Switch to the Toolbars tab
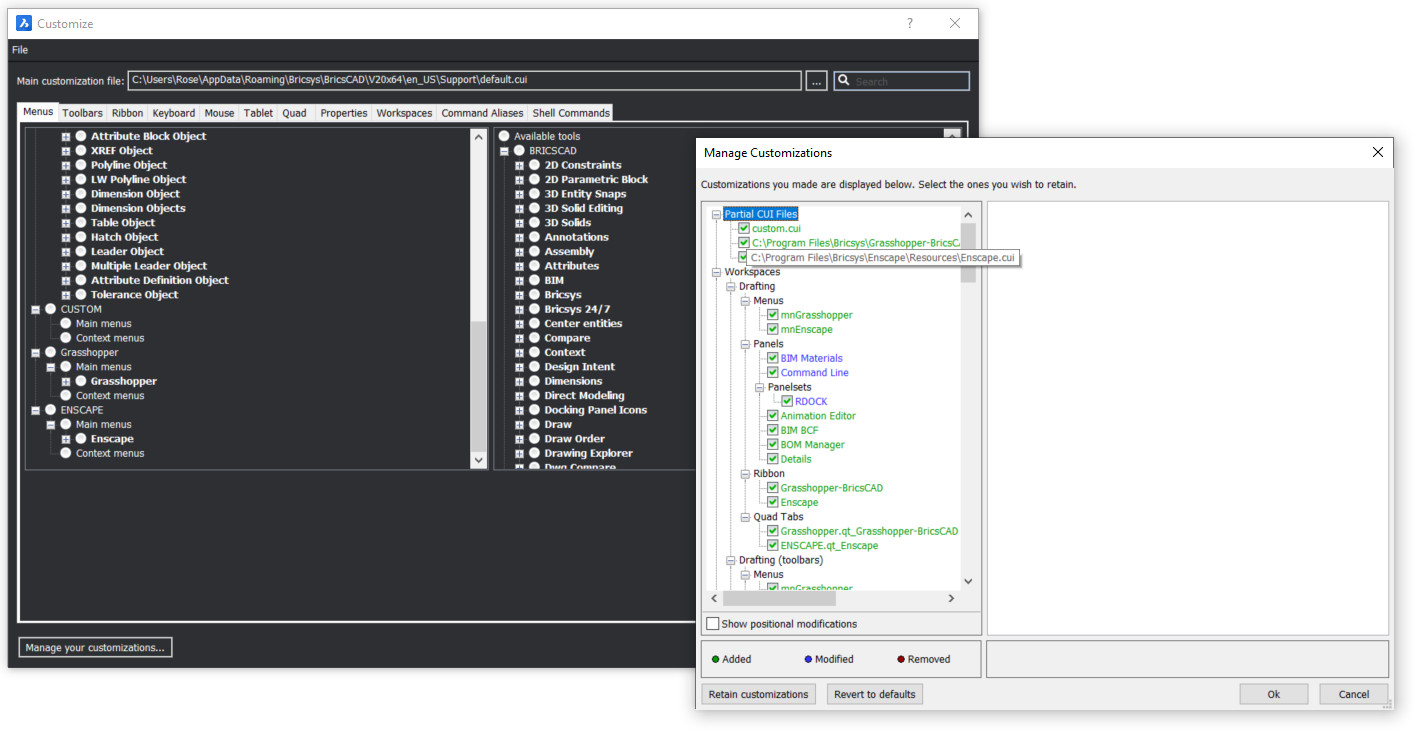Image resolution: width=1428 pixels, height=733 pixels. coord(83,113)
